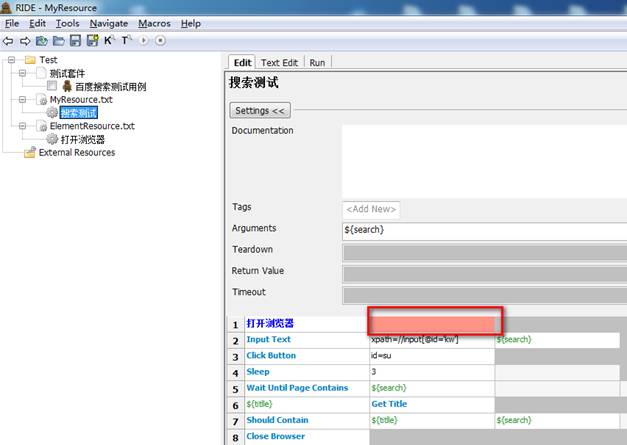This screenshot has width=627, height=445.
Task: Click the Go Forward arrow icon
Action: pos(25,41)
